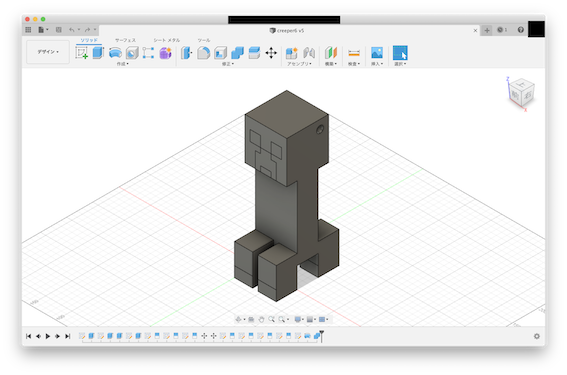This screenshot has width=567, height=375.
Task: Switch to the ツール tab
Action: tap(204, 40)
